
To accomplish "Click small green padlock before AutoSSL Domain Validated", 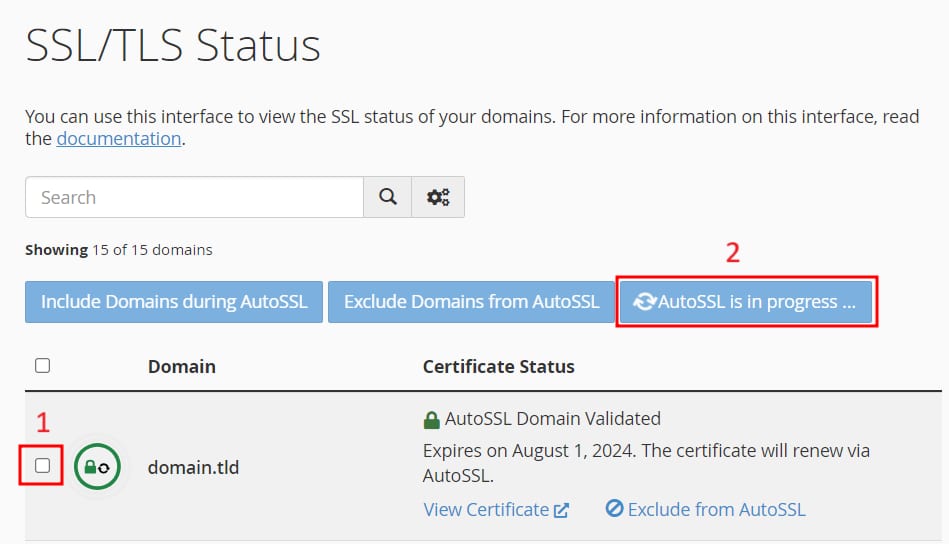I will pos(432,419).
